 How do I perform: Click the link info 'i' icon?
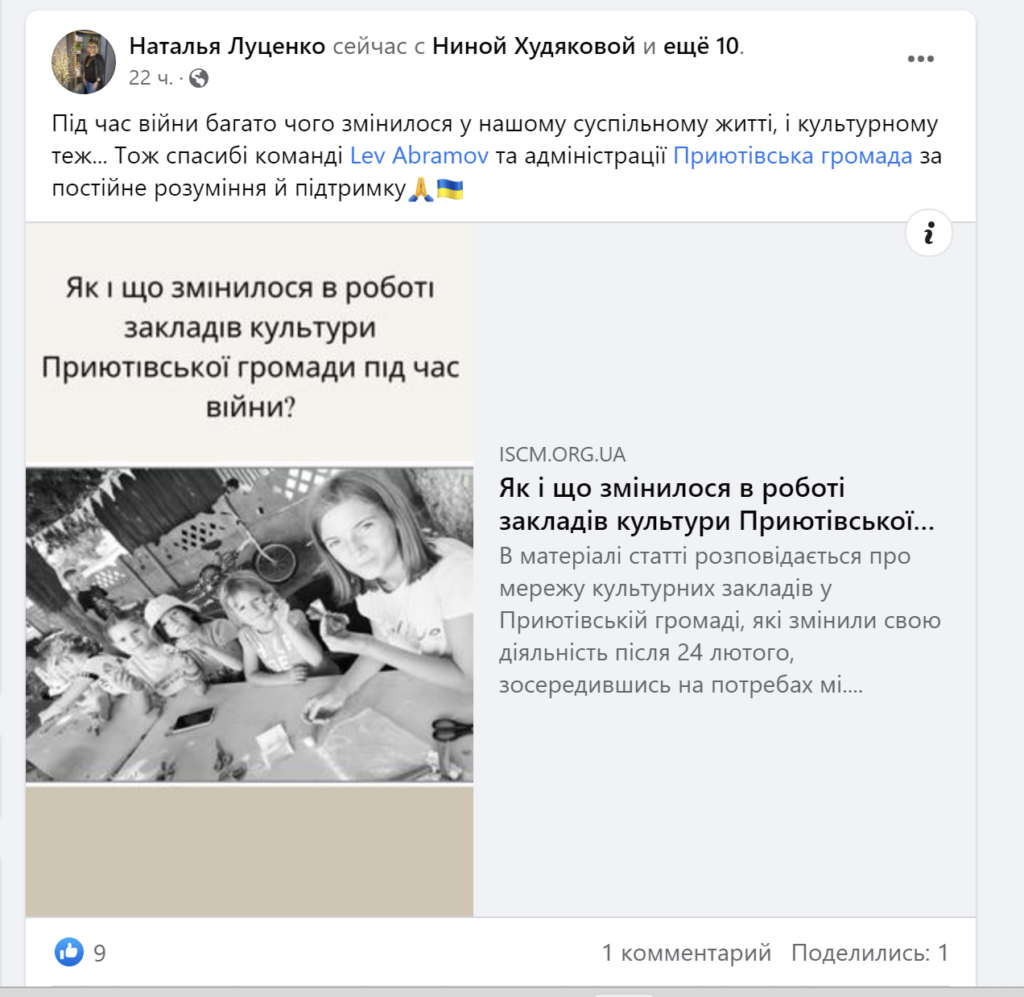[x=928, y=233]
